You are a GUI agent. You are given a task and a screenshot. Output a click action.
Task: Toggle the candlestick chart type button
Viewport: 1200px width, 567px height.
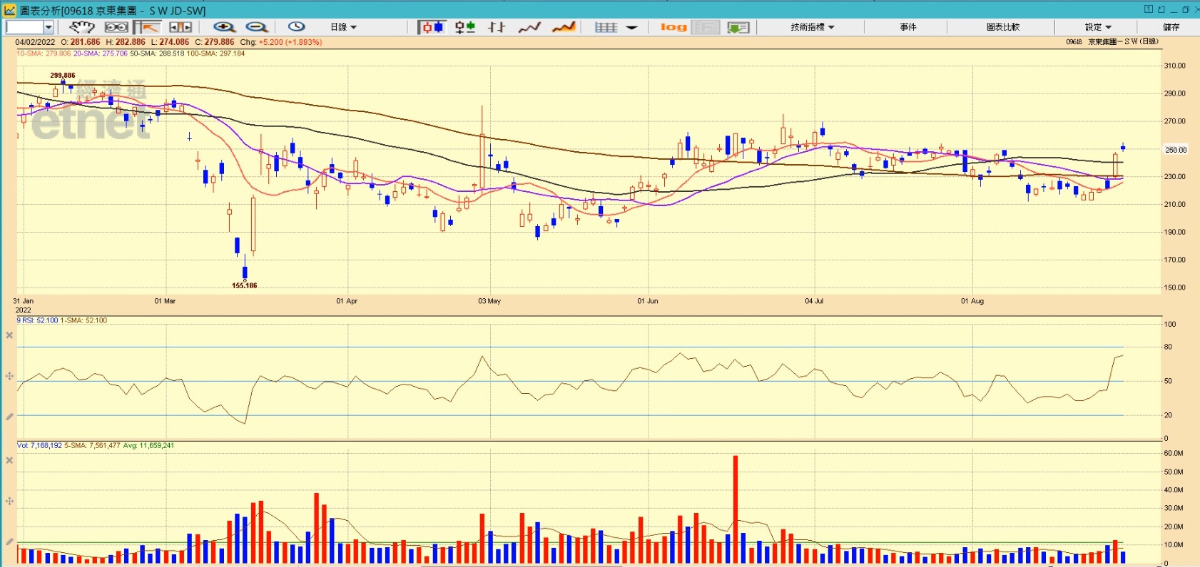(x=431, y=27)
